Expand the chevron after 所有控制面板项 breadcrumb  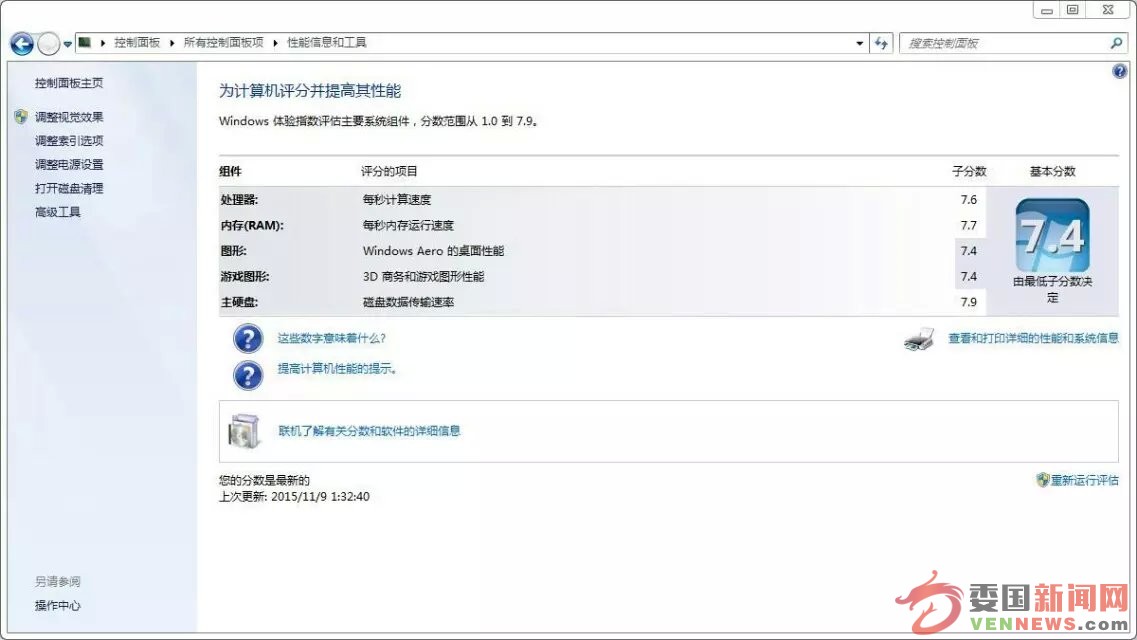pyautogui.click(x=276, y=43)
